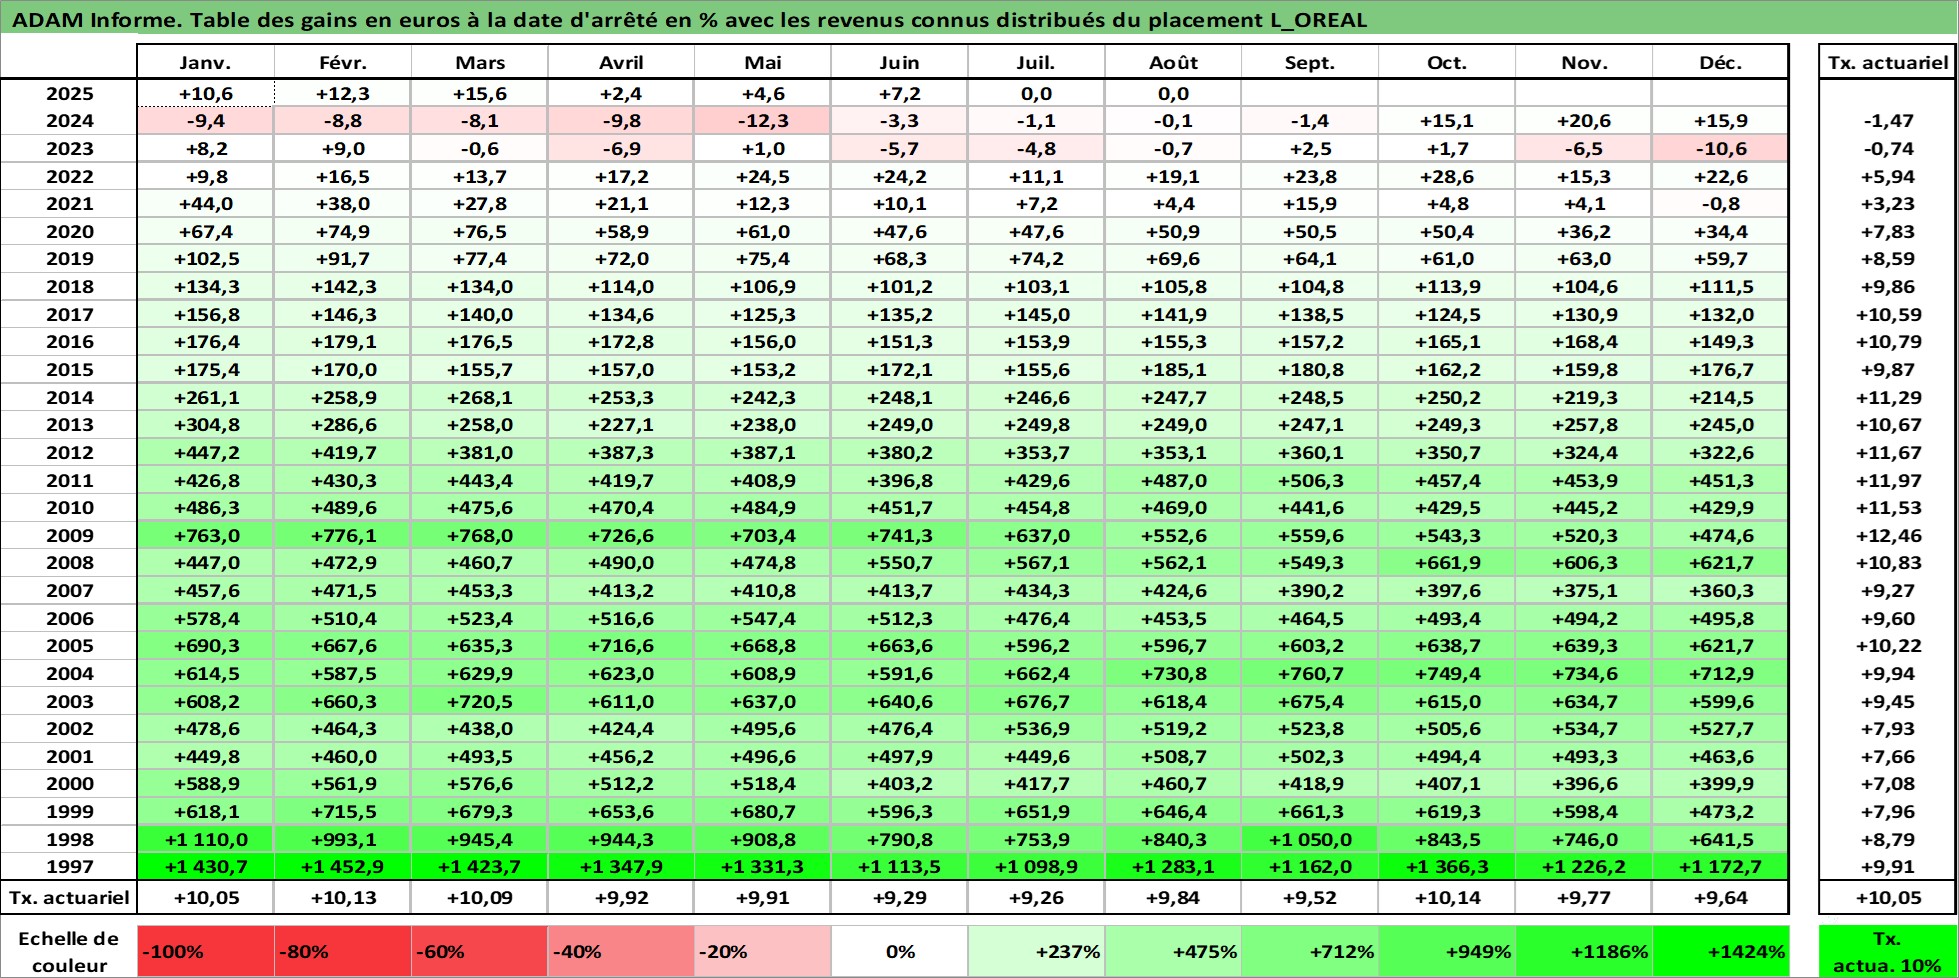The image size is (1959, 978).
Task: Click the -40% color swatch
Action: 621,952
